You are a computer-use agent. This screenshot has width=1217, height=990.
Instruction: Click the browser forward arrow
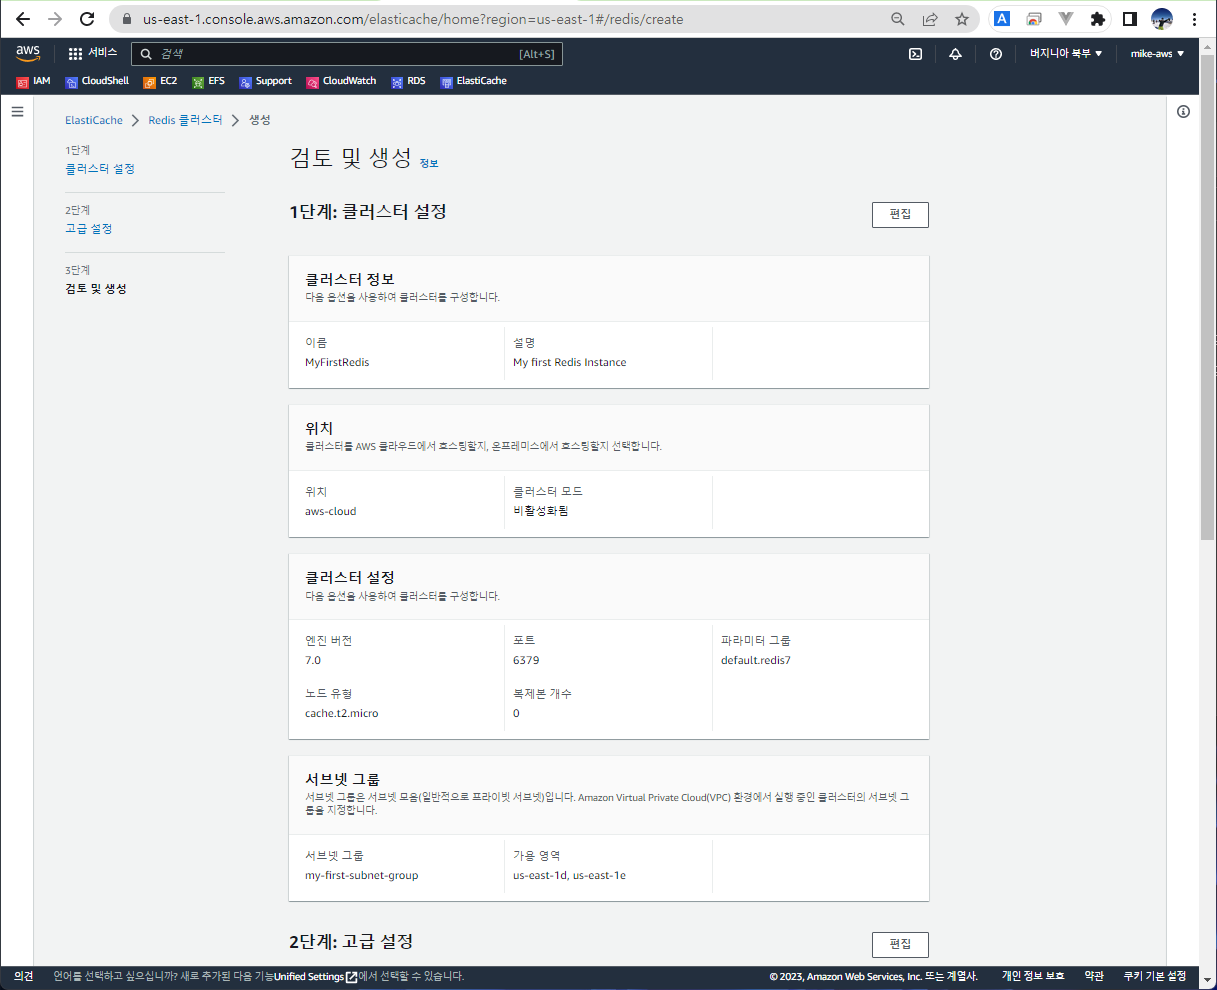pyautogui.click(x=55, y=19)
